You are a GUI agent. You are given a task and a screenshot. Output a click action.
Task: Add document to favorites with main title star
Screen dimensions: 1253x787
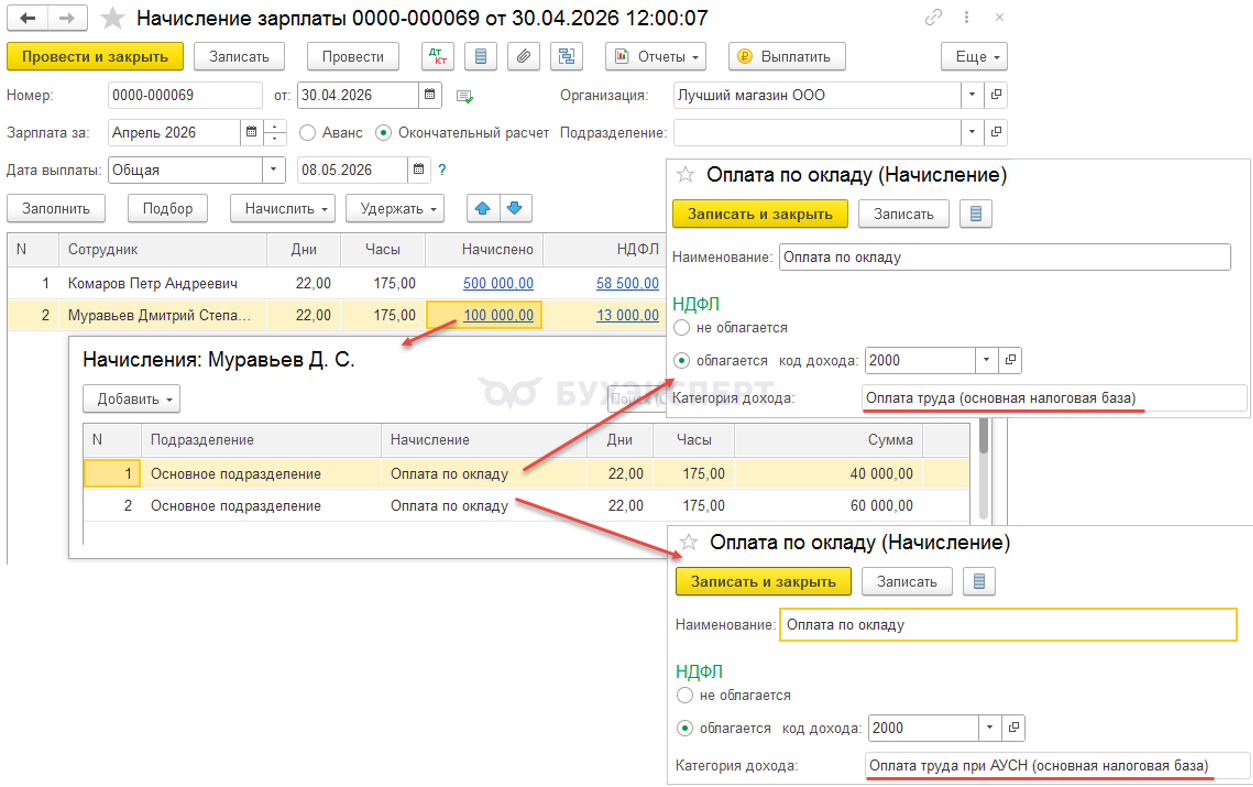coord(115,18)
